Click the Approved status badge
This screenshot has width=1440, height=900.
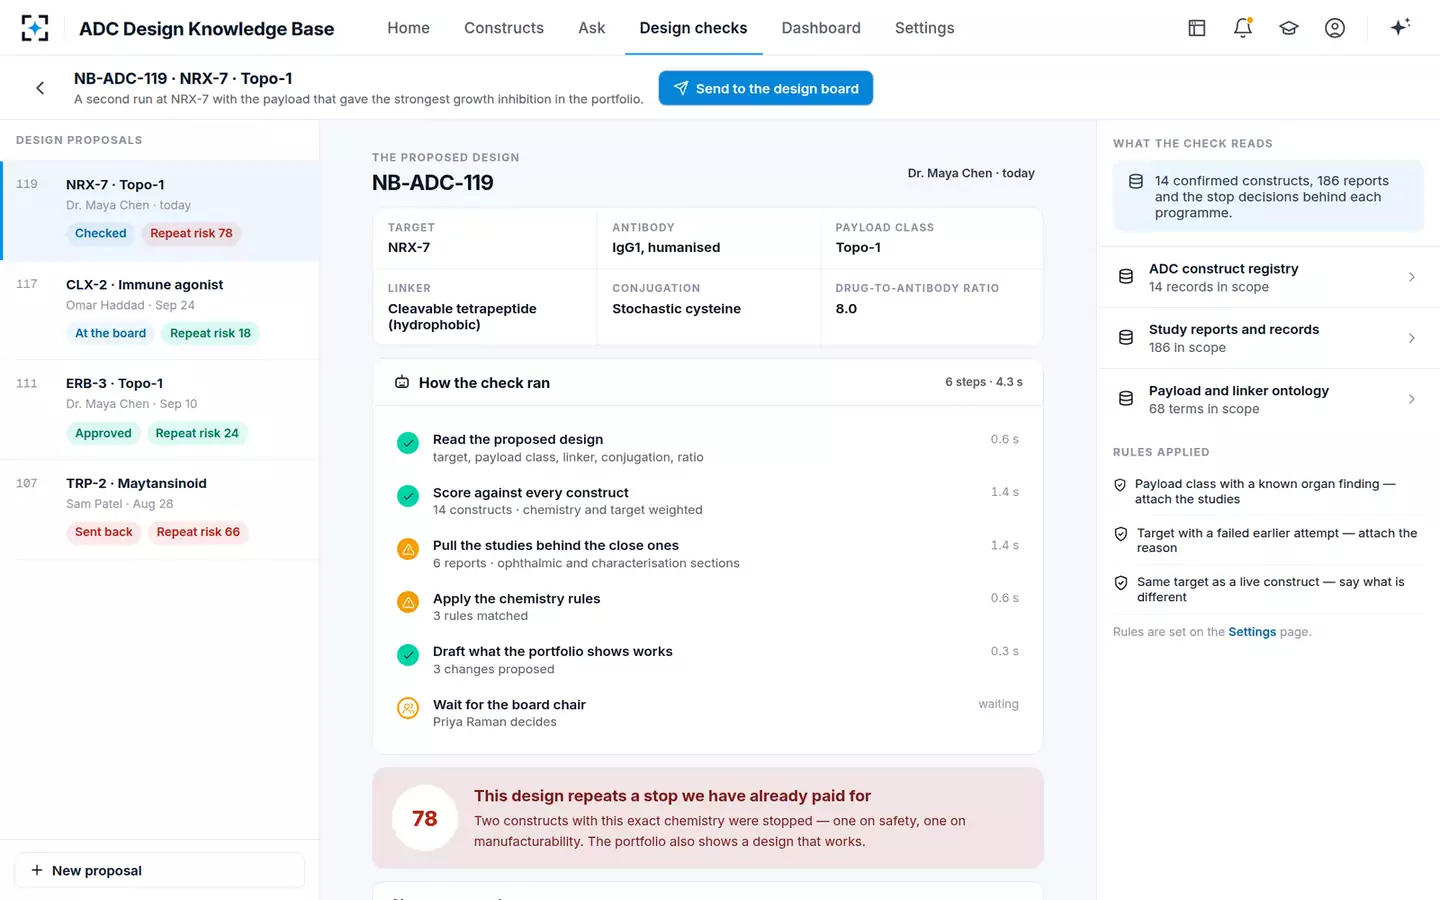click(x=103, y=433)
